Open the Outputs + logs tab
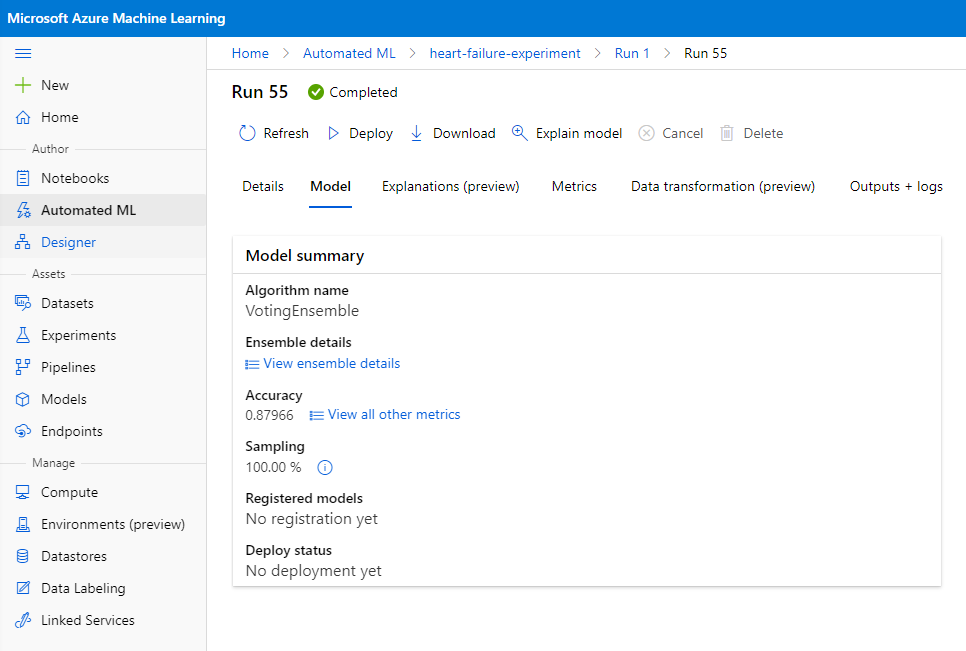The image size is (966, 651). (x=896, y=186)
